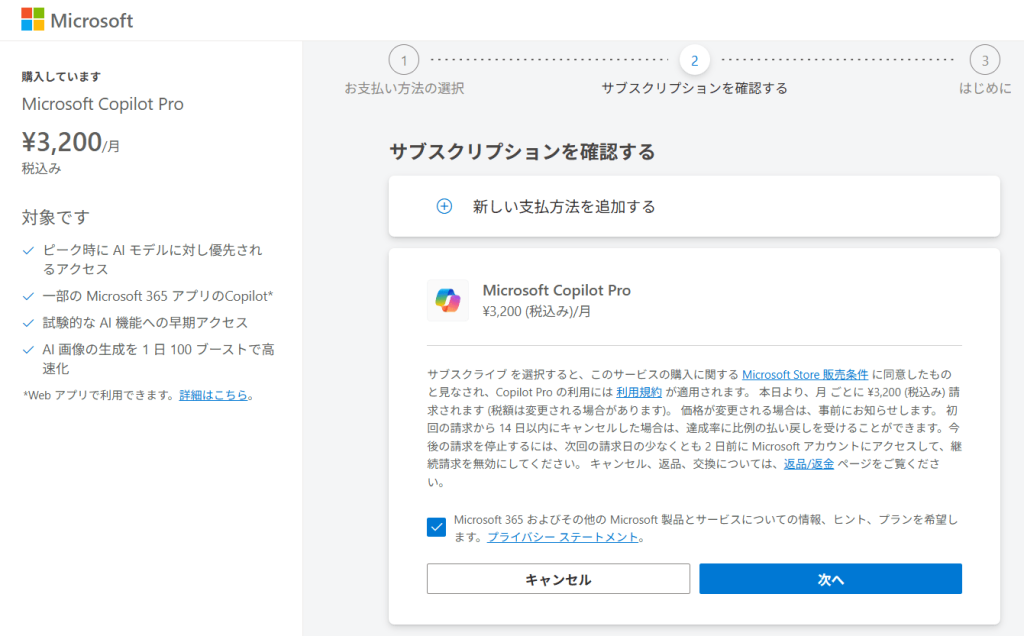Screen dimensions: 1024x636
Task: Open the 詳細はこちら link
Action: coord(214,395)
